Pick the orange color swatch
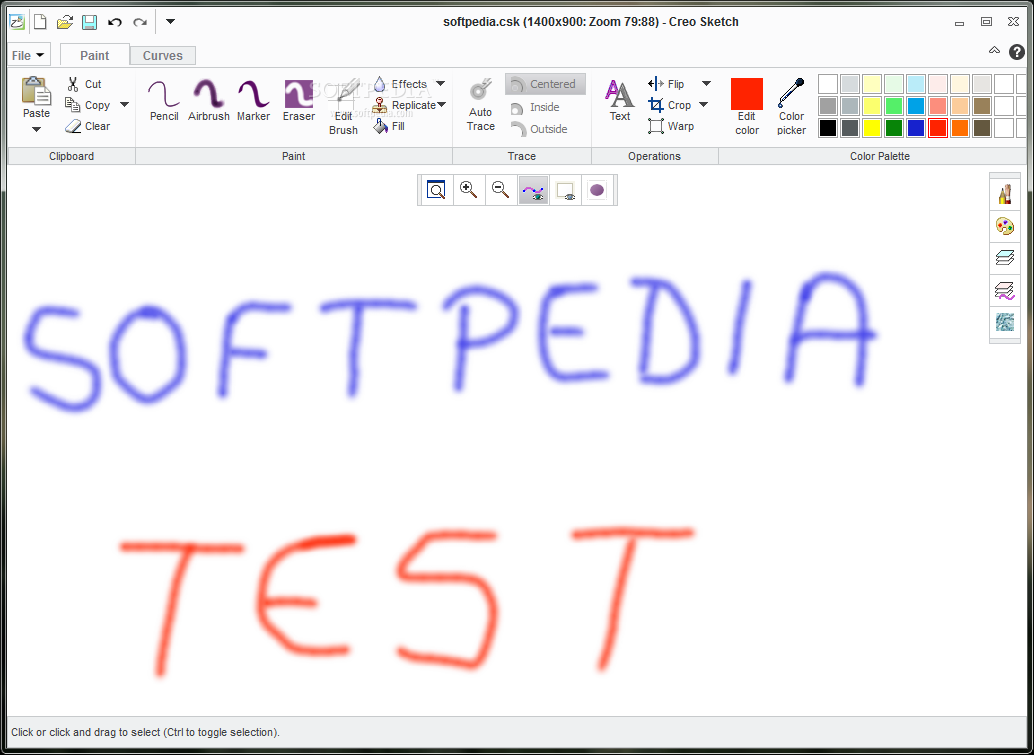This screenshot has width=1034, height=755. point(960,128)
